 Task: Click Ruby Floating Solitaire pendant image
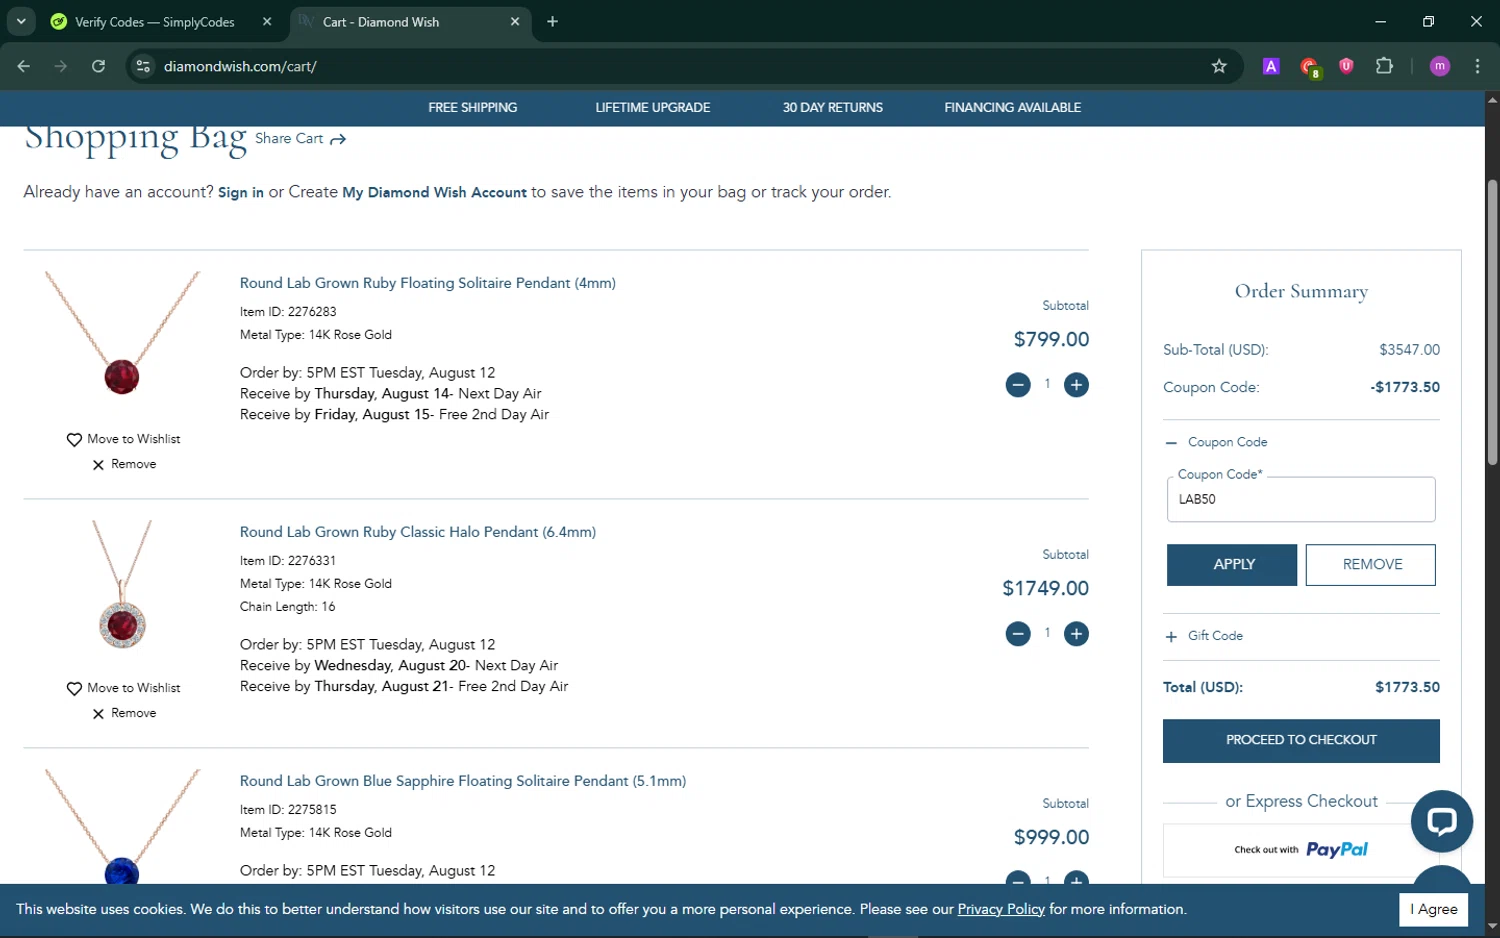pos(122,334)
